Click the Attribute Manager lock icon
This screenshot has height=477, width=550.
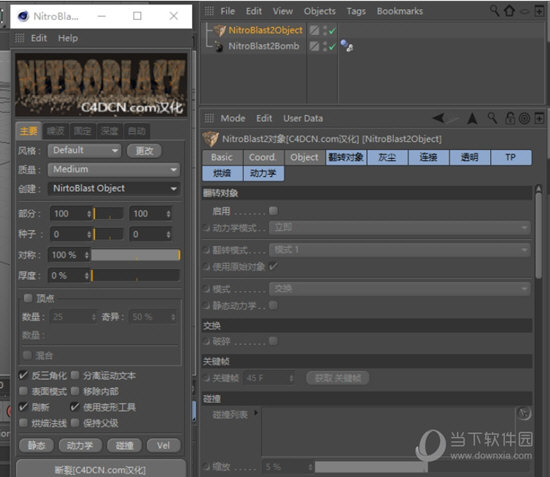click(510, 118)
